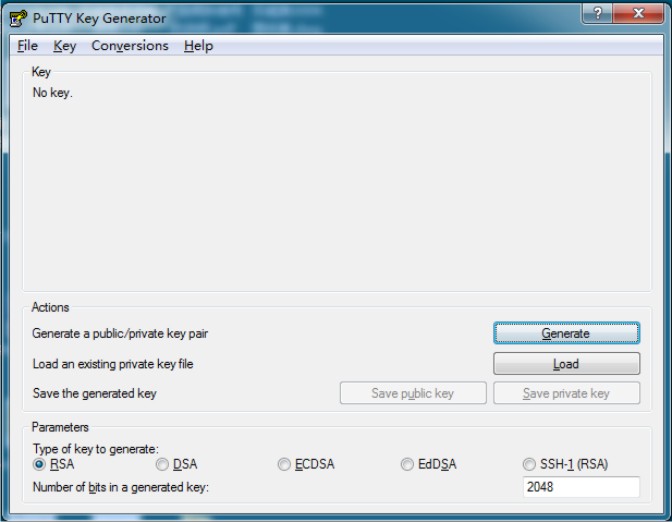Image resolution: width=672 pixels, height=522 pixels.
Task: Click Generate to create a key pair
Action: 566,333
